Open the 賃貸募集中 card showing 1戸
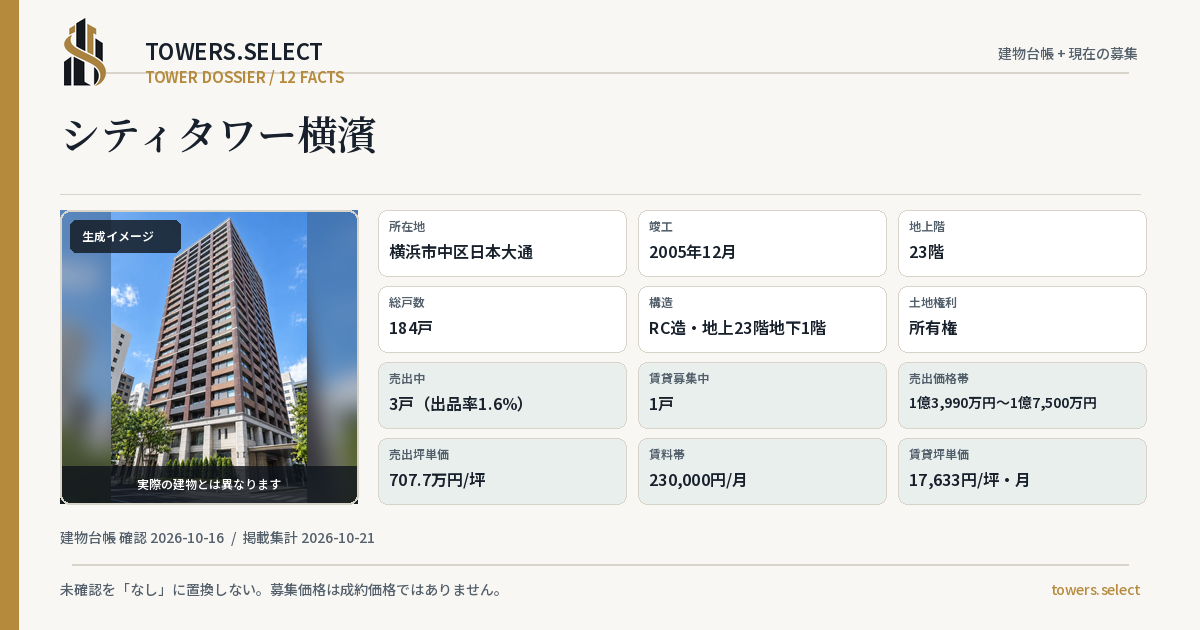The height and width of the screenshot is (630, 1200). click(x=762, y=395)
